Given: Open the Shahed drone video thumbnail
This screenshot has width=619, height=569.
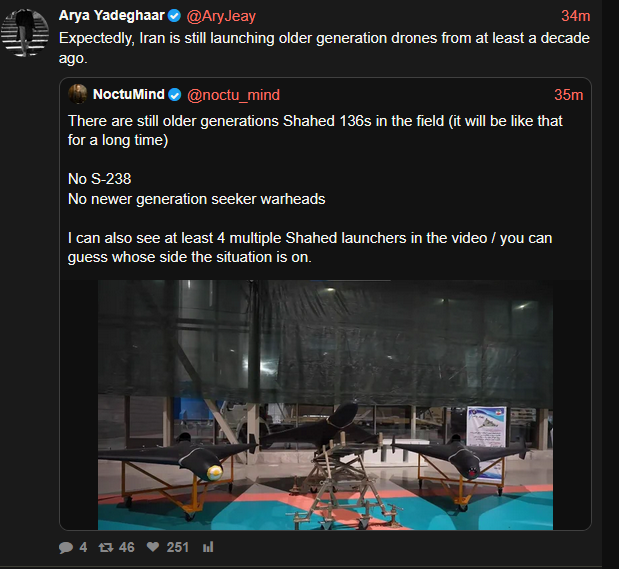Looking at the screenshot, I should (x=325, y=405).
